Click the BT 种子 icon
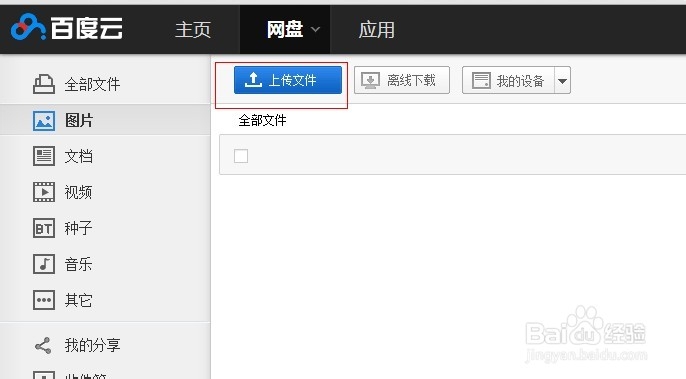Screen dimensions: 686x379 tap(44, 228)
